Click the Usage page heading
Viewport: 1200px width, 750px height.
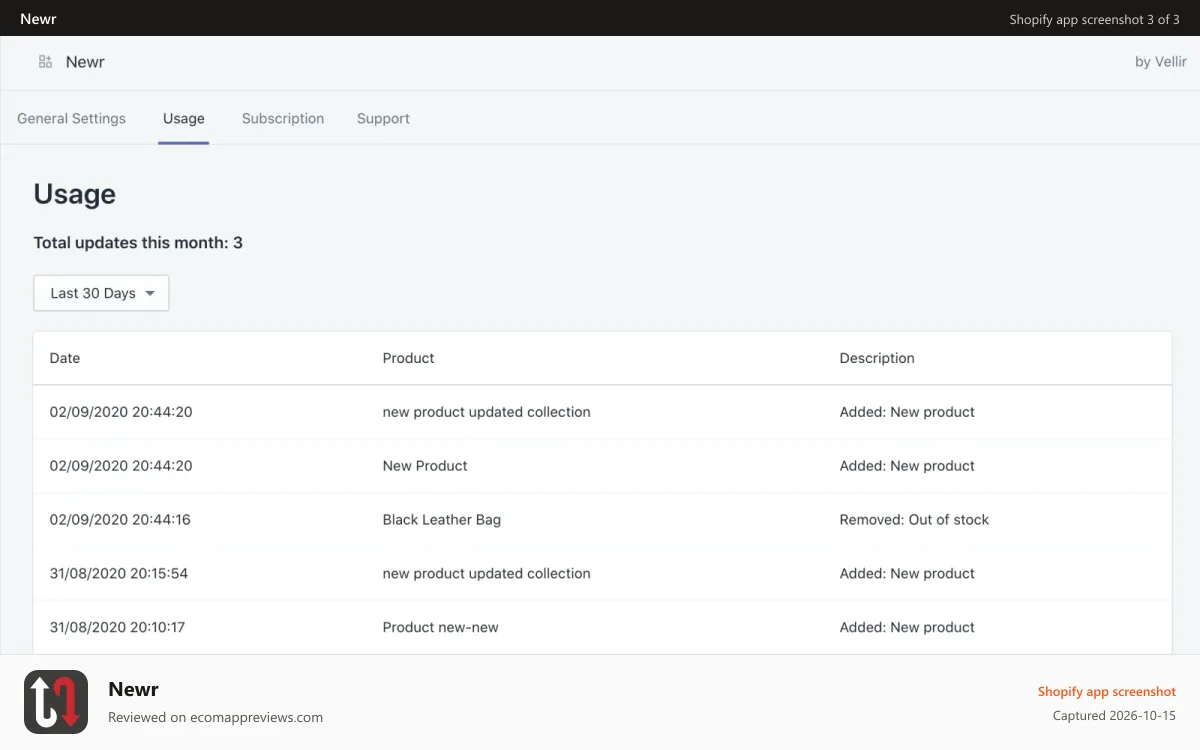[x=75, y=194]
